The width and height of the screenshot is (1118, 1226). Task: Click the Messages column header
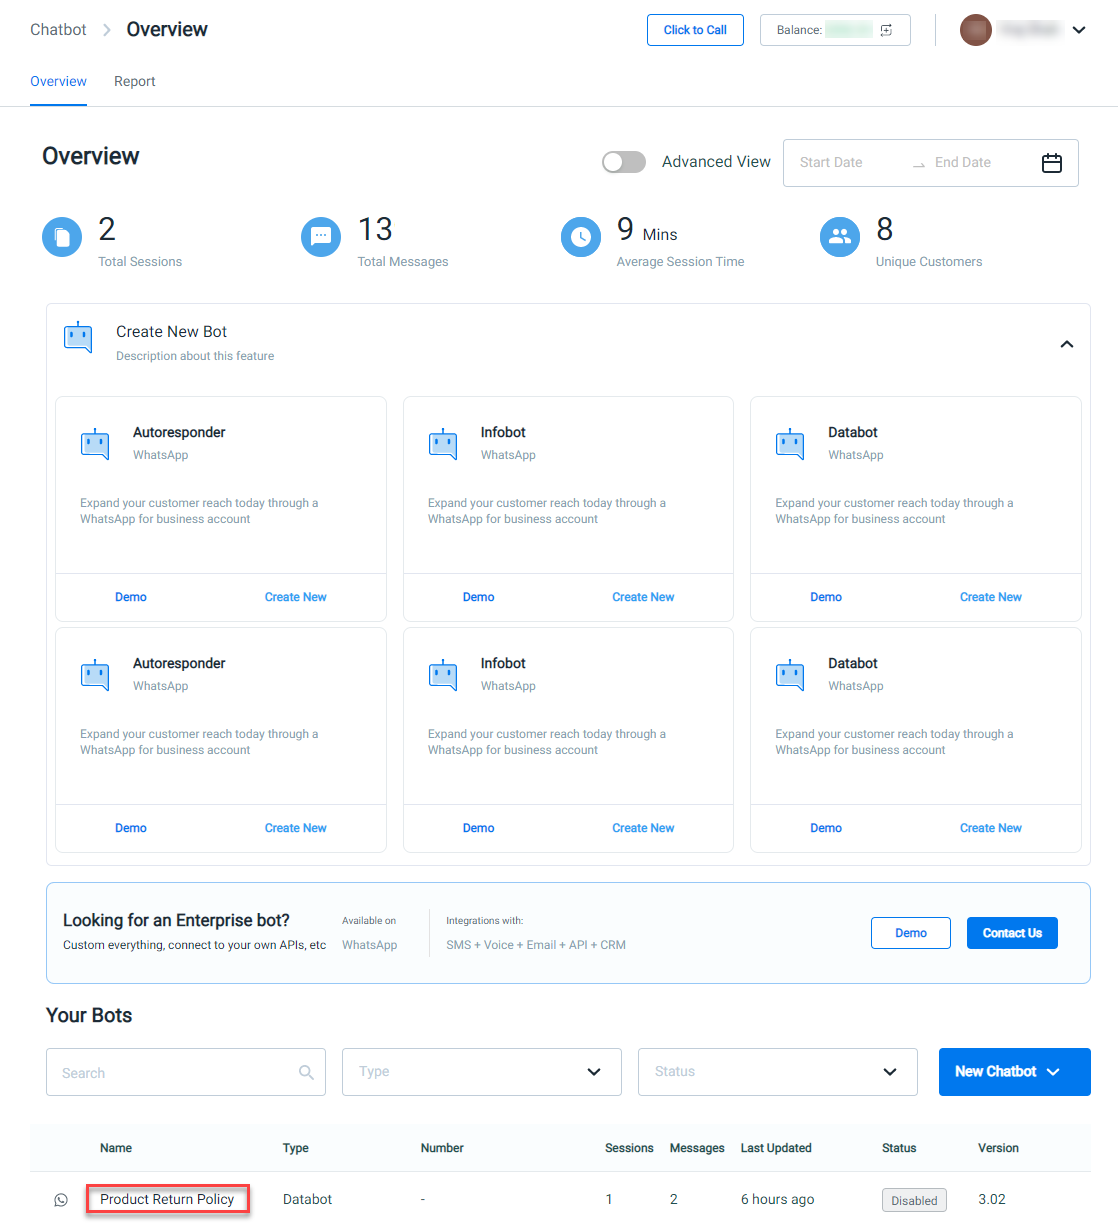(697, 1148)
